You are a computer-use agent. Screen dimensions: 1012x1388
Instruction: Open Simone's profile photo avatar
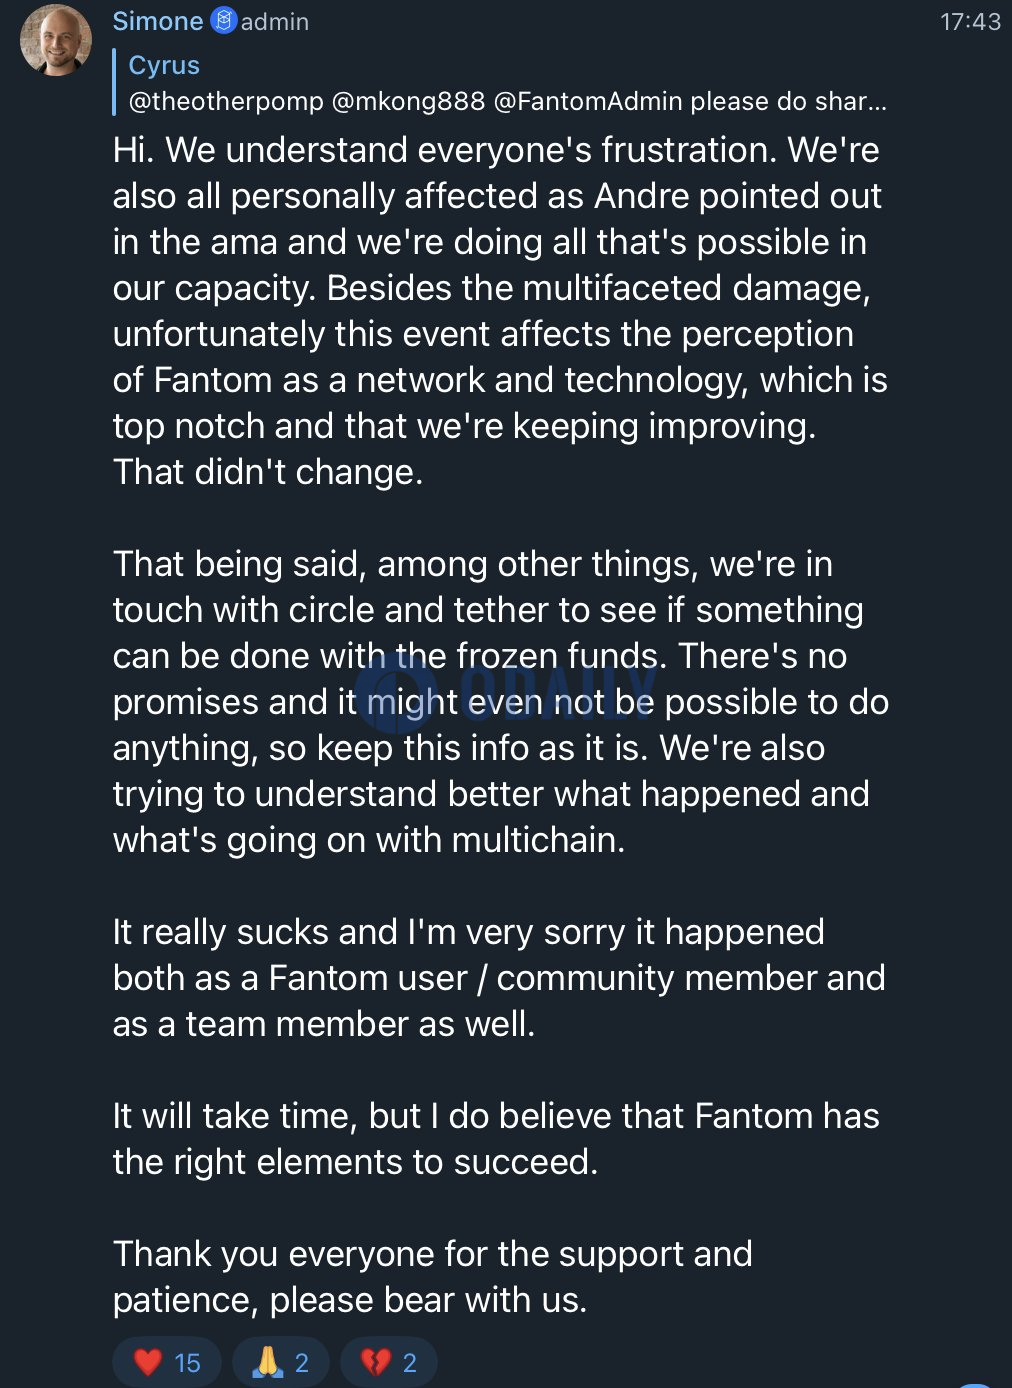(x=56, y=40)
